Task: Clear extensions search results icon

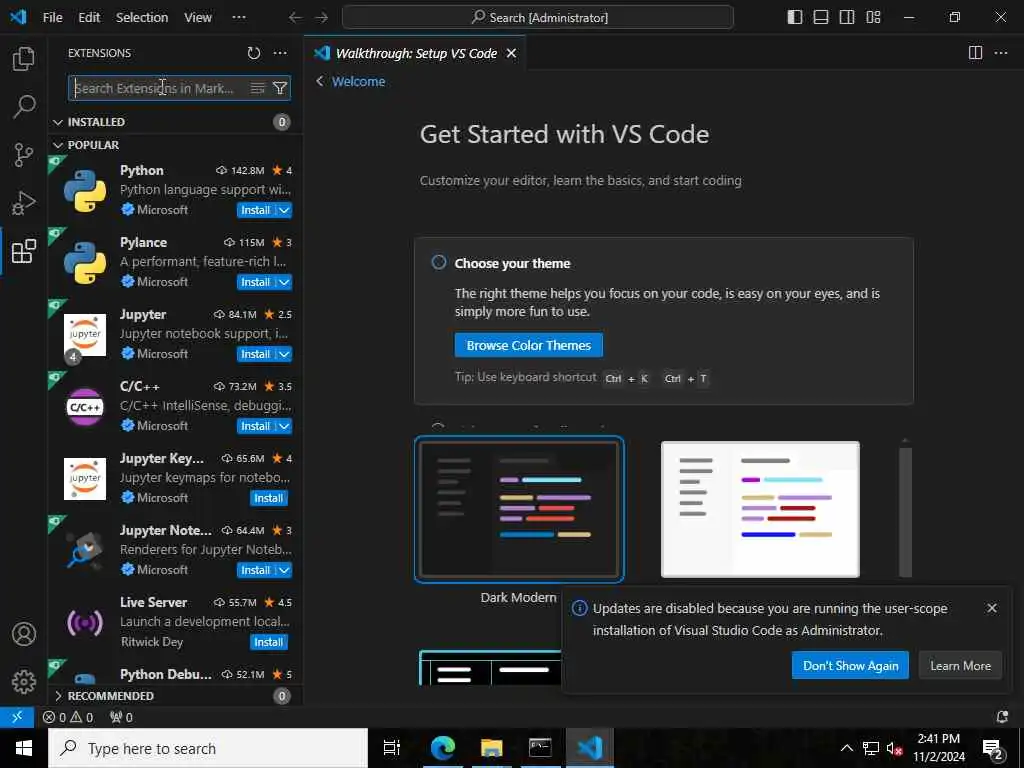Action: tap(257, 88)
